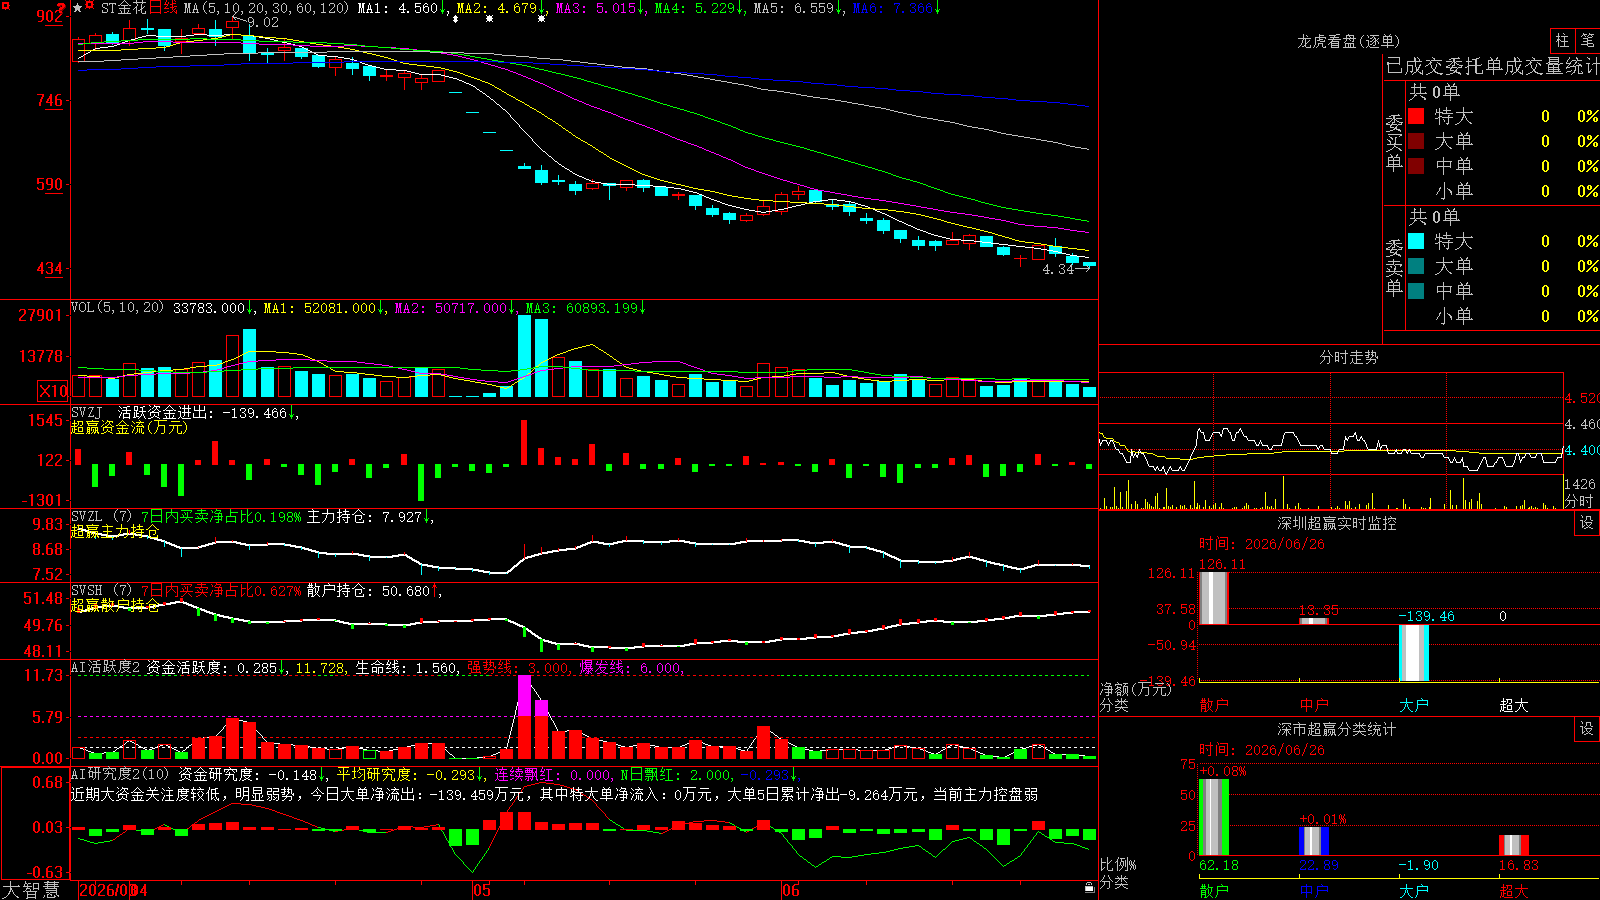The width and height of the screenshot is (1600, 900).
Task: Click the 9.02 high price annotation
Action: [x=263, y=22]
